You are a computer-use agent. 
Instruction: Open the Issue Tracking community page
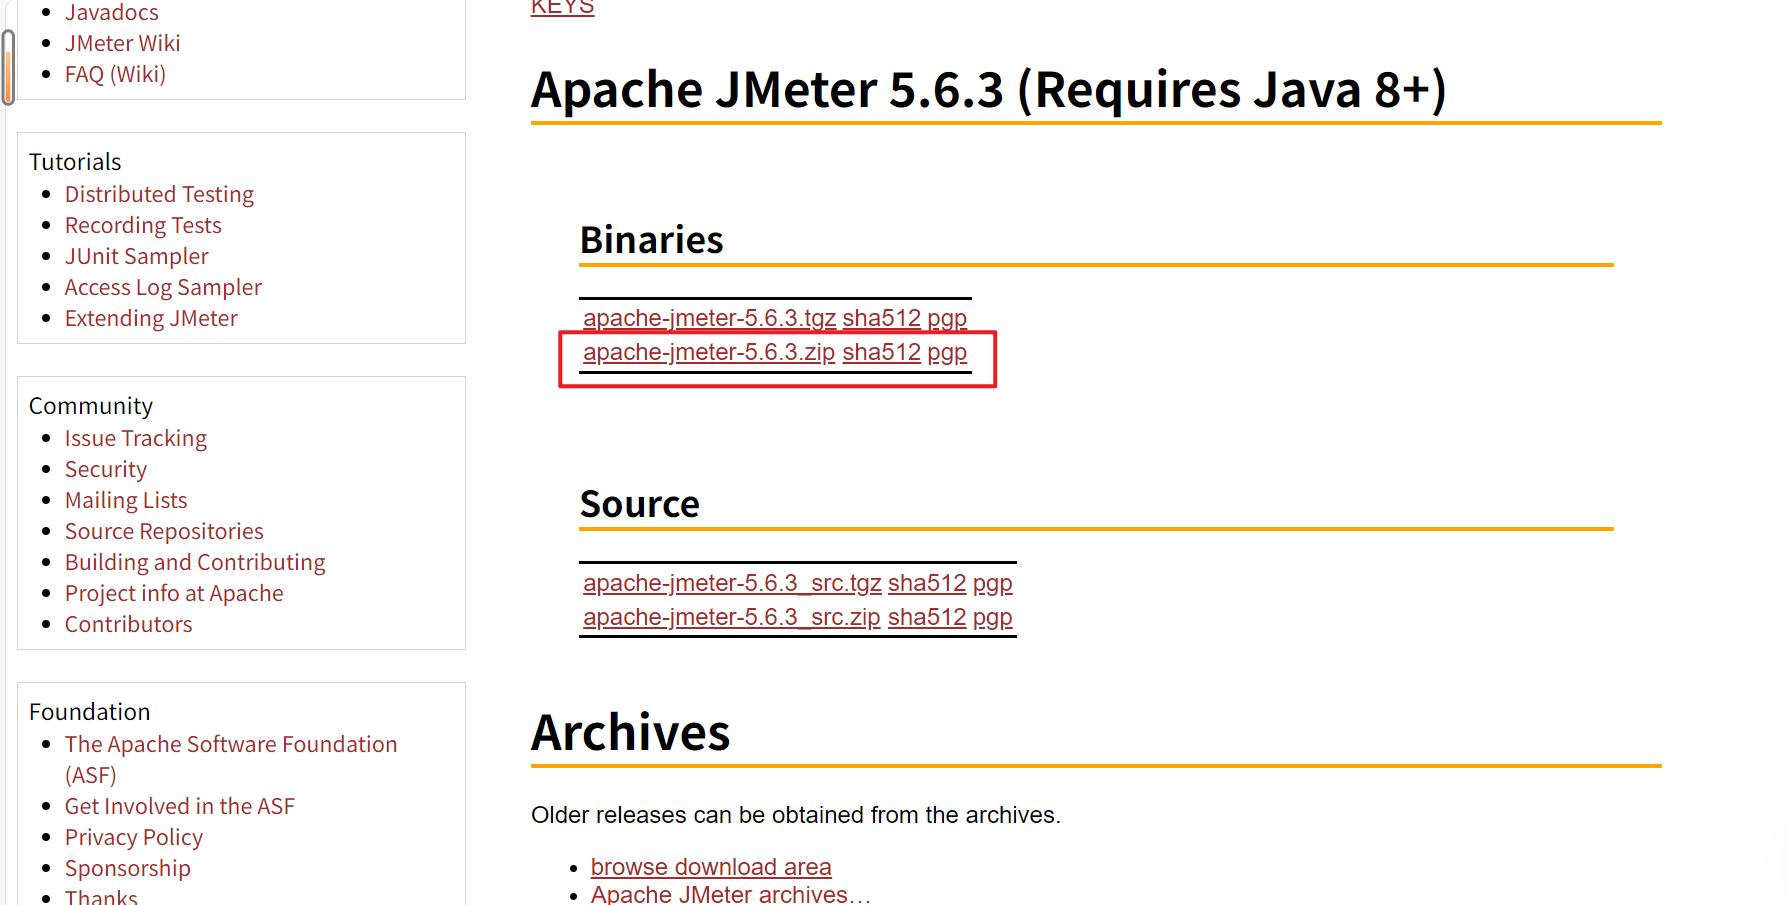pos(135,438)
